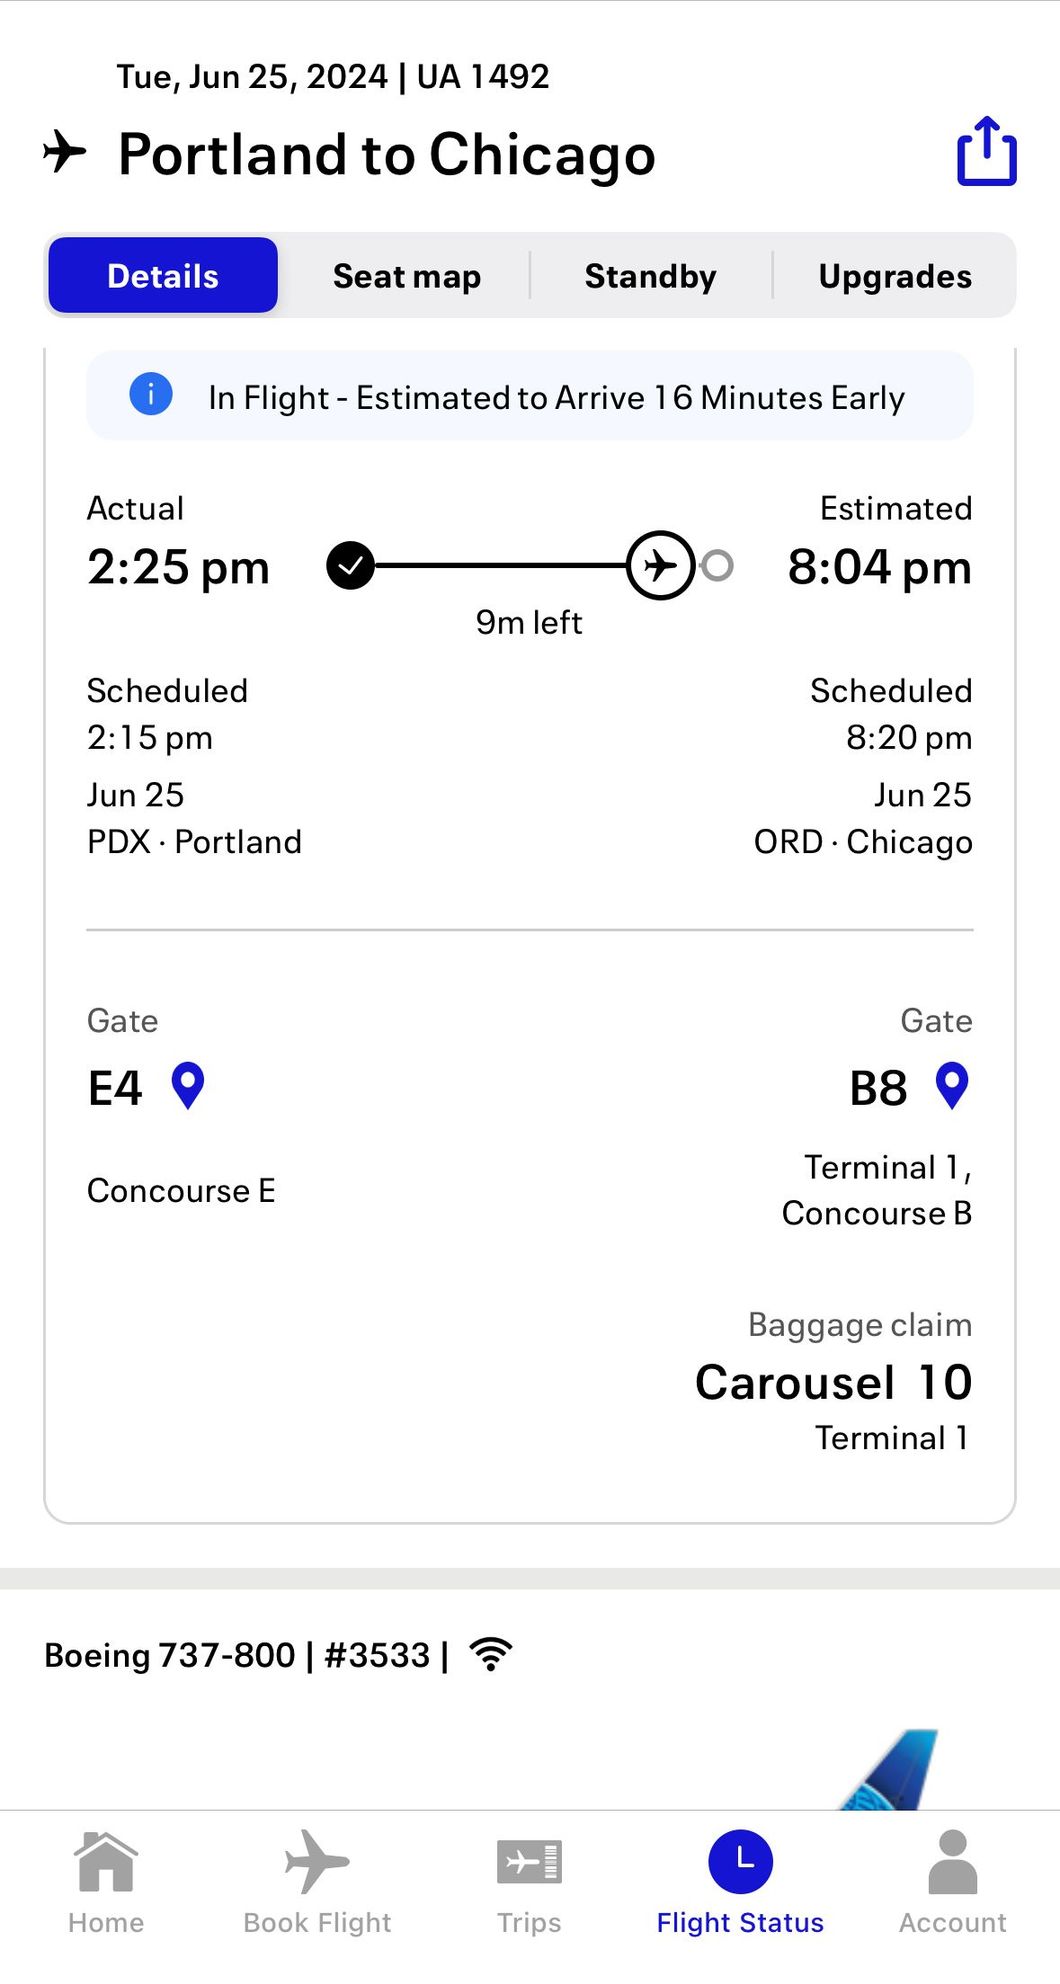
Task: Tap the Flight Status clock icon
Action: pos(740,1862)
